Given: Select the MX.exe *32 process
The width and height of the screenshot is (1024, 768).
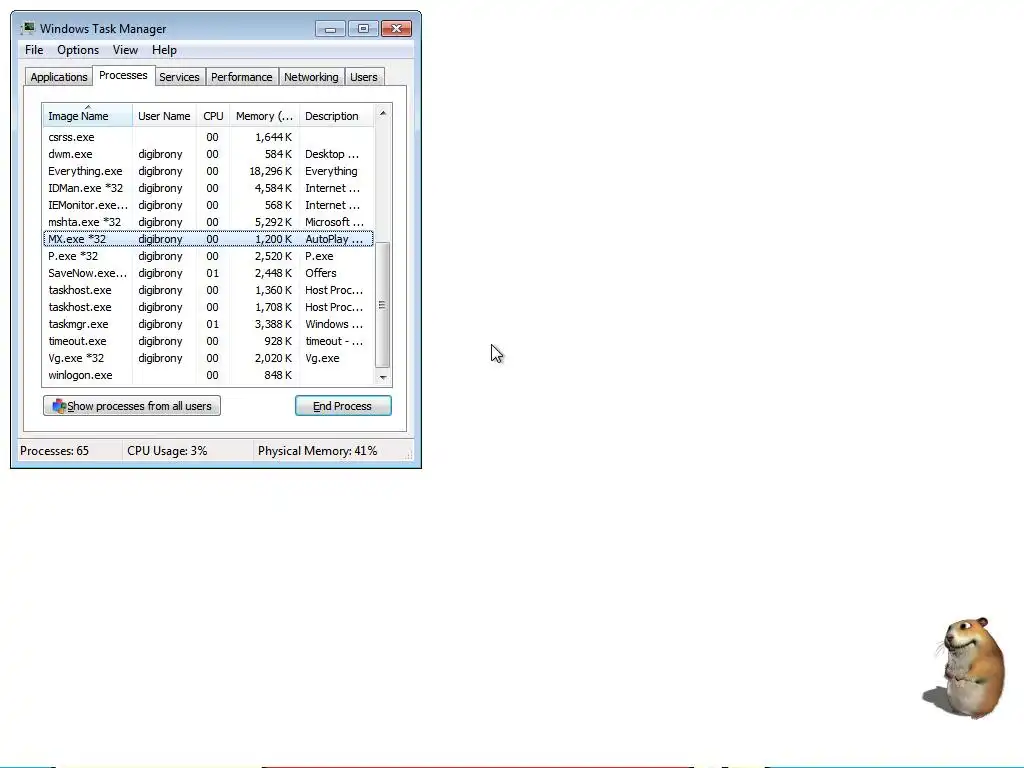Looking at the screenshot, I should (x=208, y=239).
